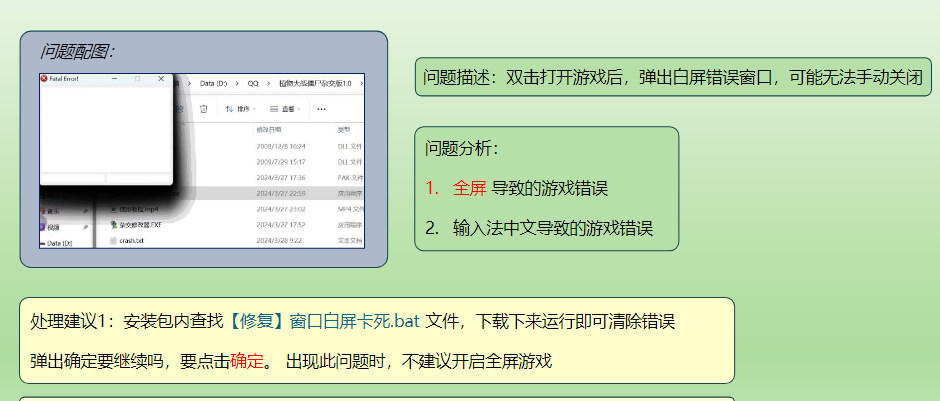Click the red Fatal Error icon
The height and width of the screenshot is (401, 940).
click(44, 79)
